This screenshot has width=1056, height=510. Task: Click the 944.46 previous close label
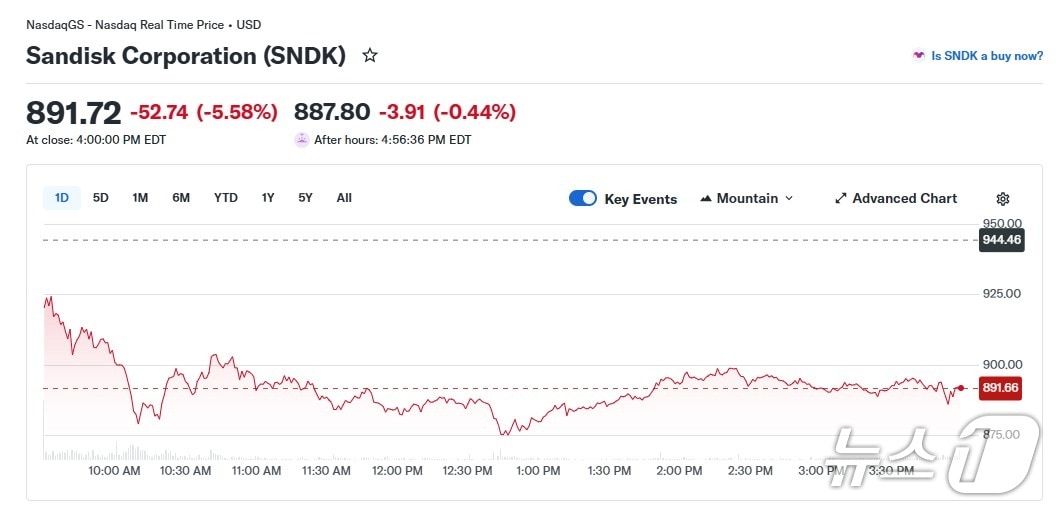coord(1001,240)
